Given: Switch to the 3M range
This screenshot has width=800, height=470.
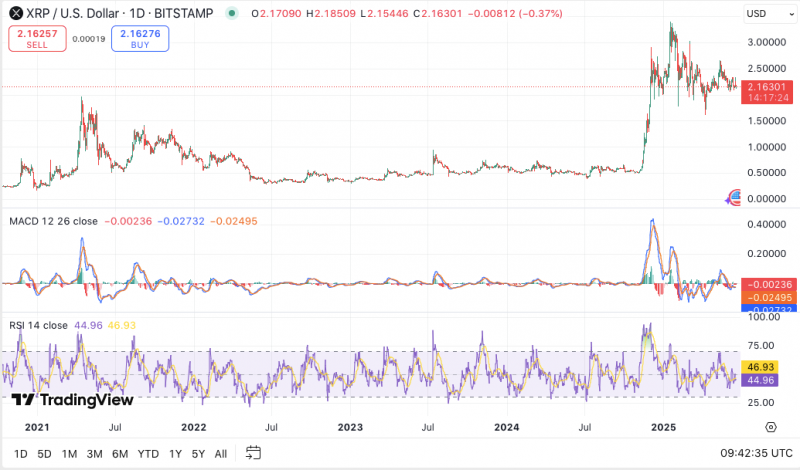Looking at the screenshot, I should [94, 454].
